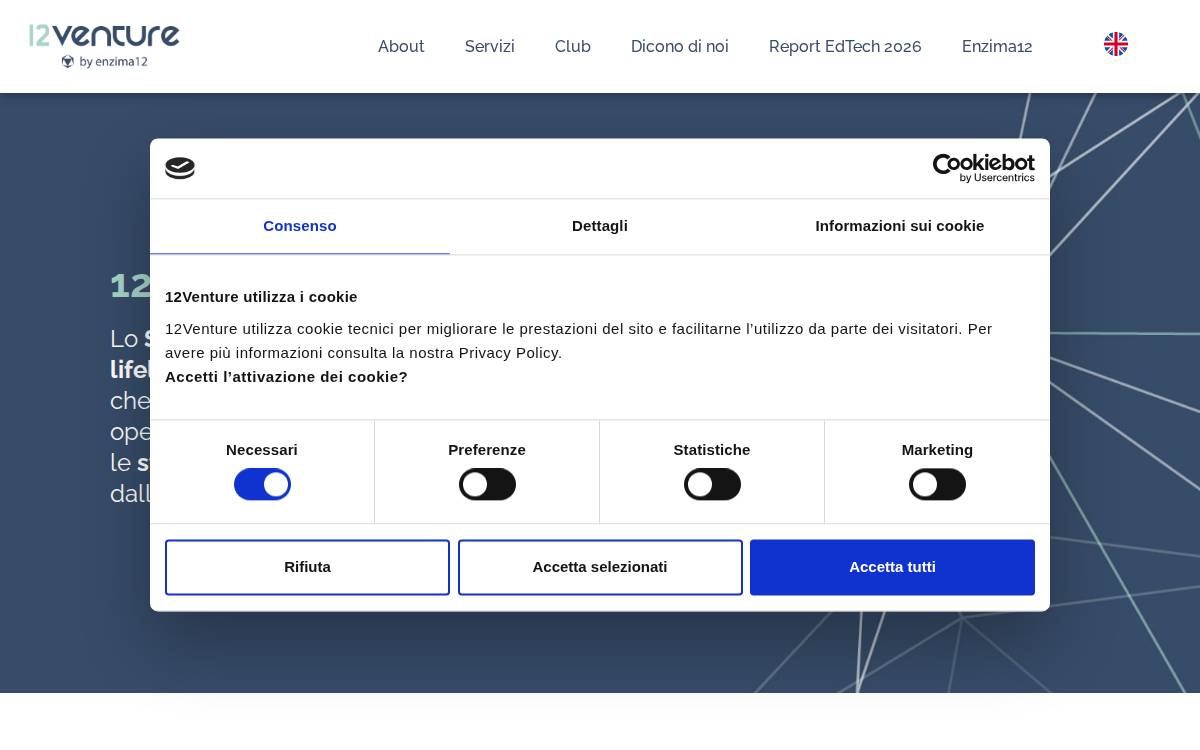Visit the Enzima12 link
Viewport: 1200px width, 750px height.
tap(997, 46)
